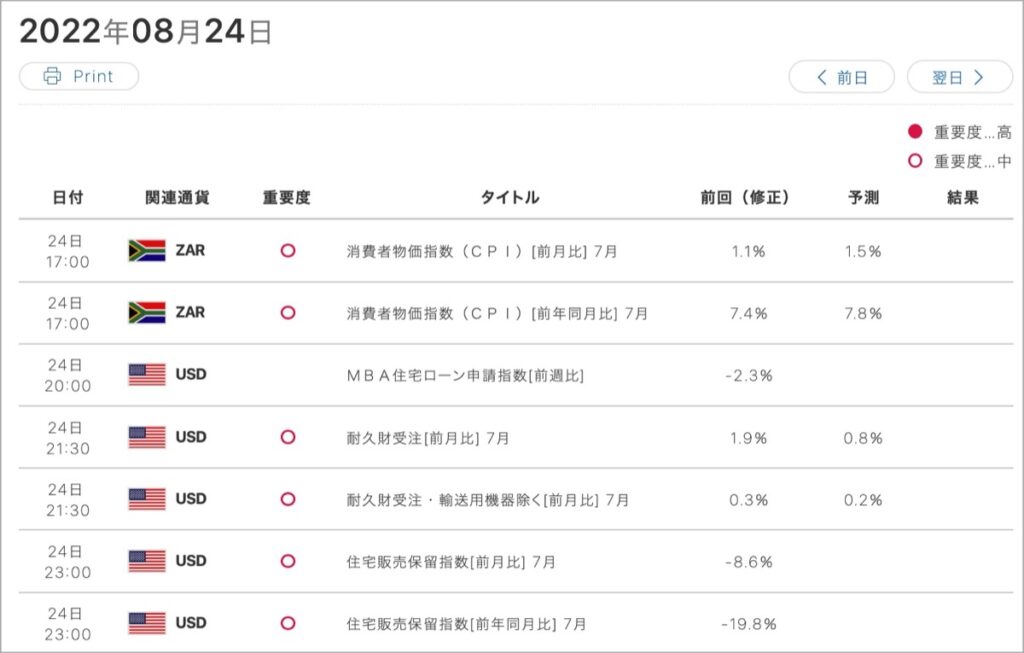
Task: Go to next day with 翌日 button
Action: pos(959,77)
